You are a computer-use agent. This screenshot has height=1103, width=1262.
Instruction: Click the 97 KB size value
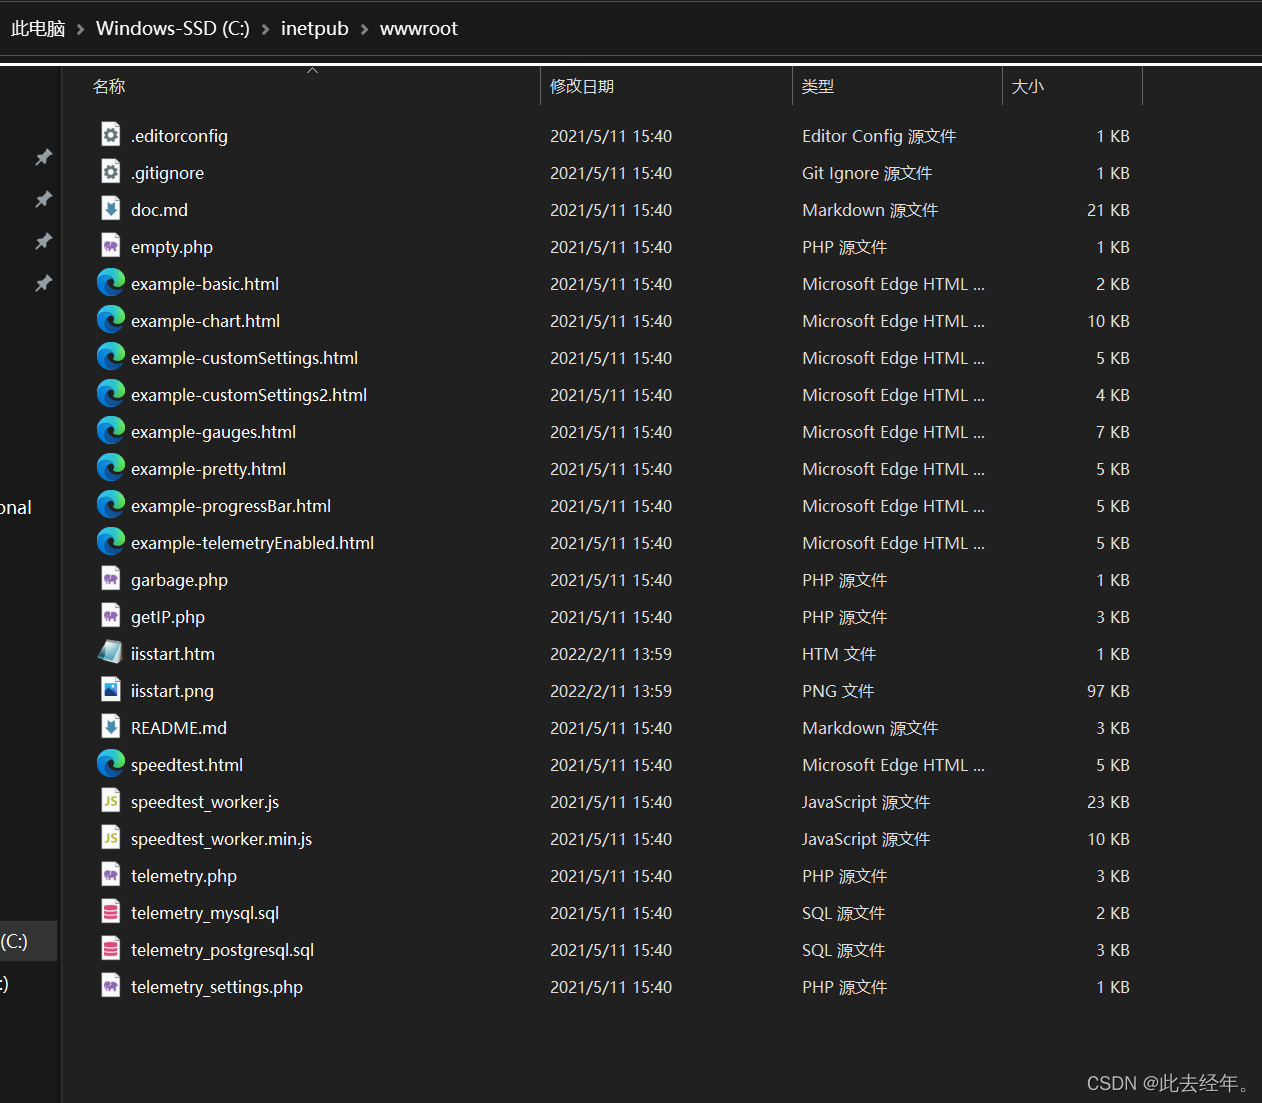pyautogui.click(x=1108, y=691)
